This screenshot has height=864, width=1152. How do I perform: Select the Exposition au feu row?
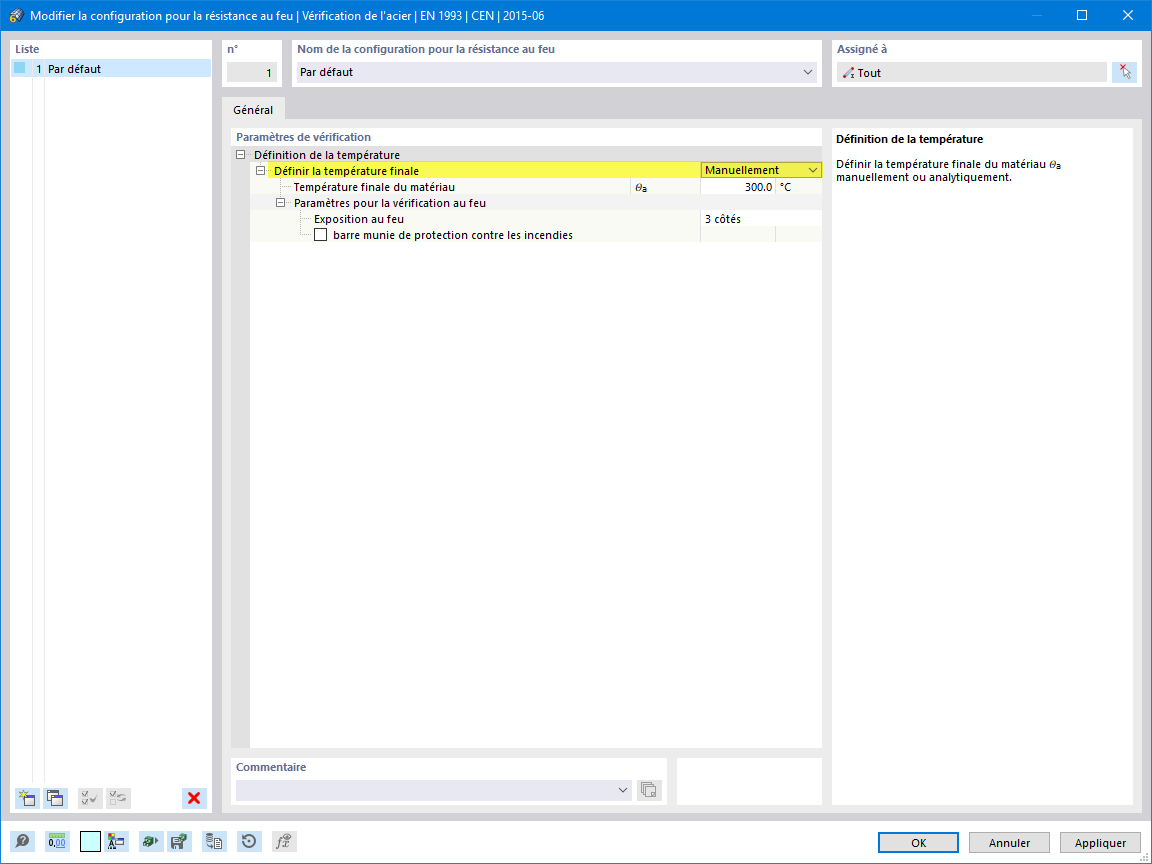359,219
